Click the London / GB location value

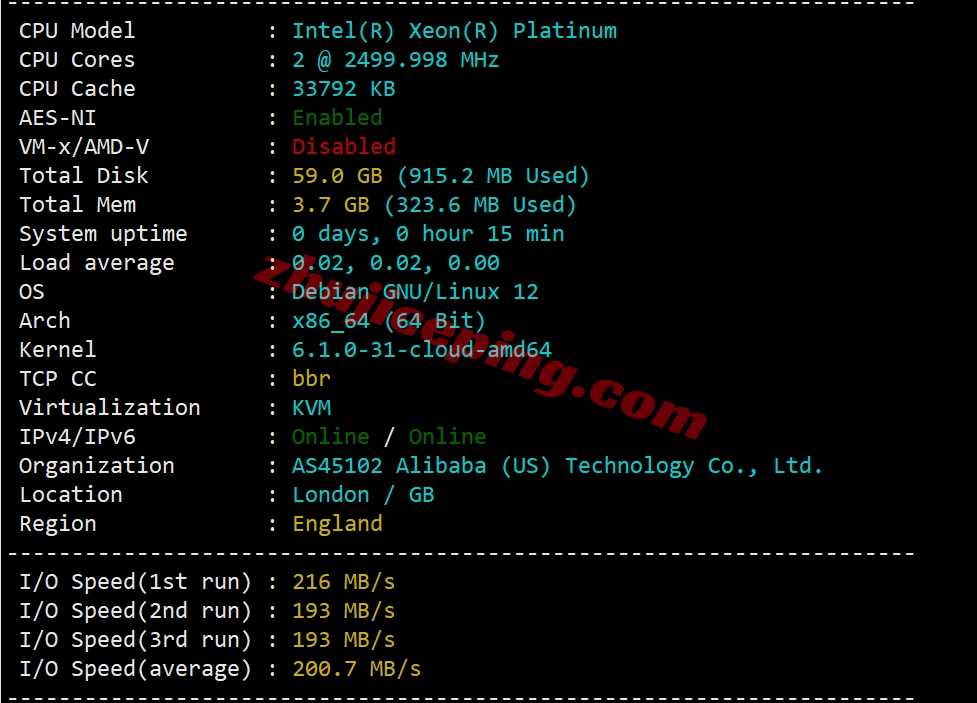click(x=363, y=495)
